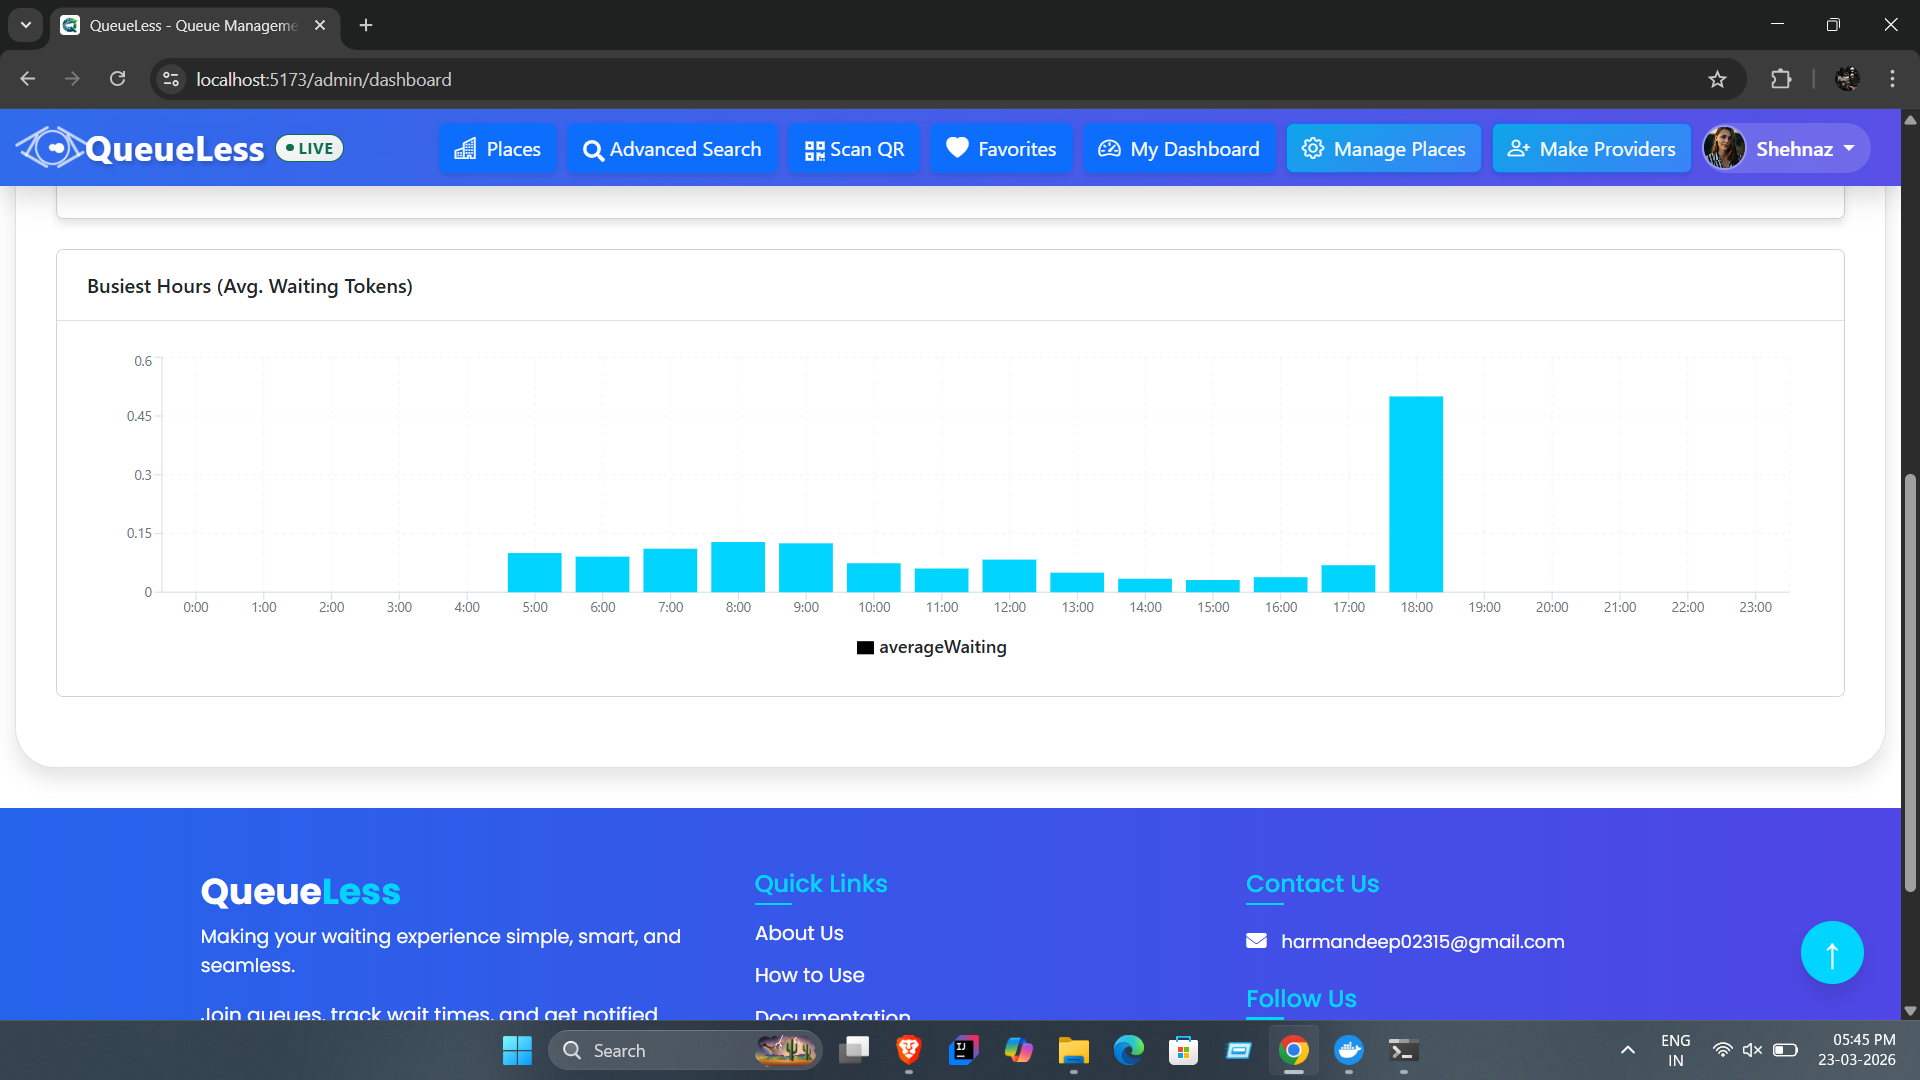The height and width of the screenshot is (1080, 1920).
Task: Click the averageWaiting legend swatch
Action: click(865, 648)
